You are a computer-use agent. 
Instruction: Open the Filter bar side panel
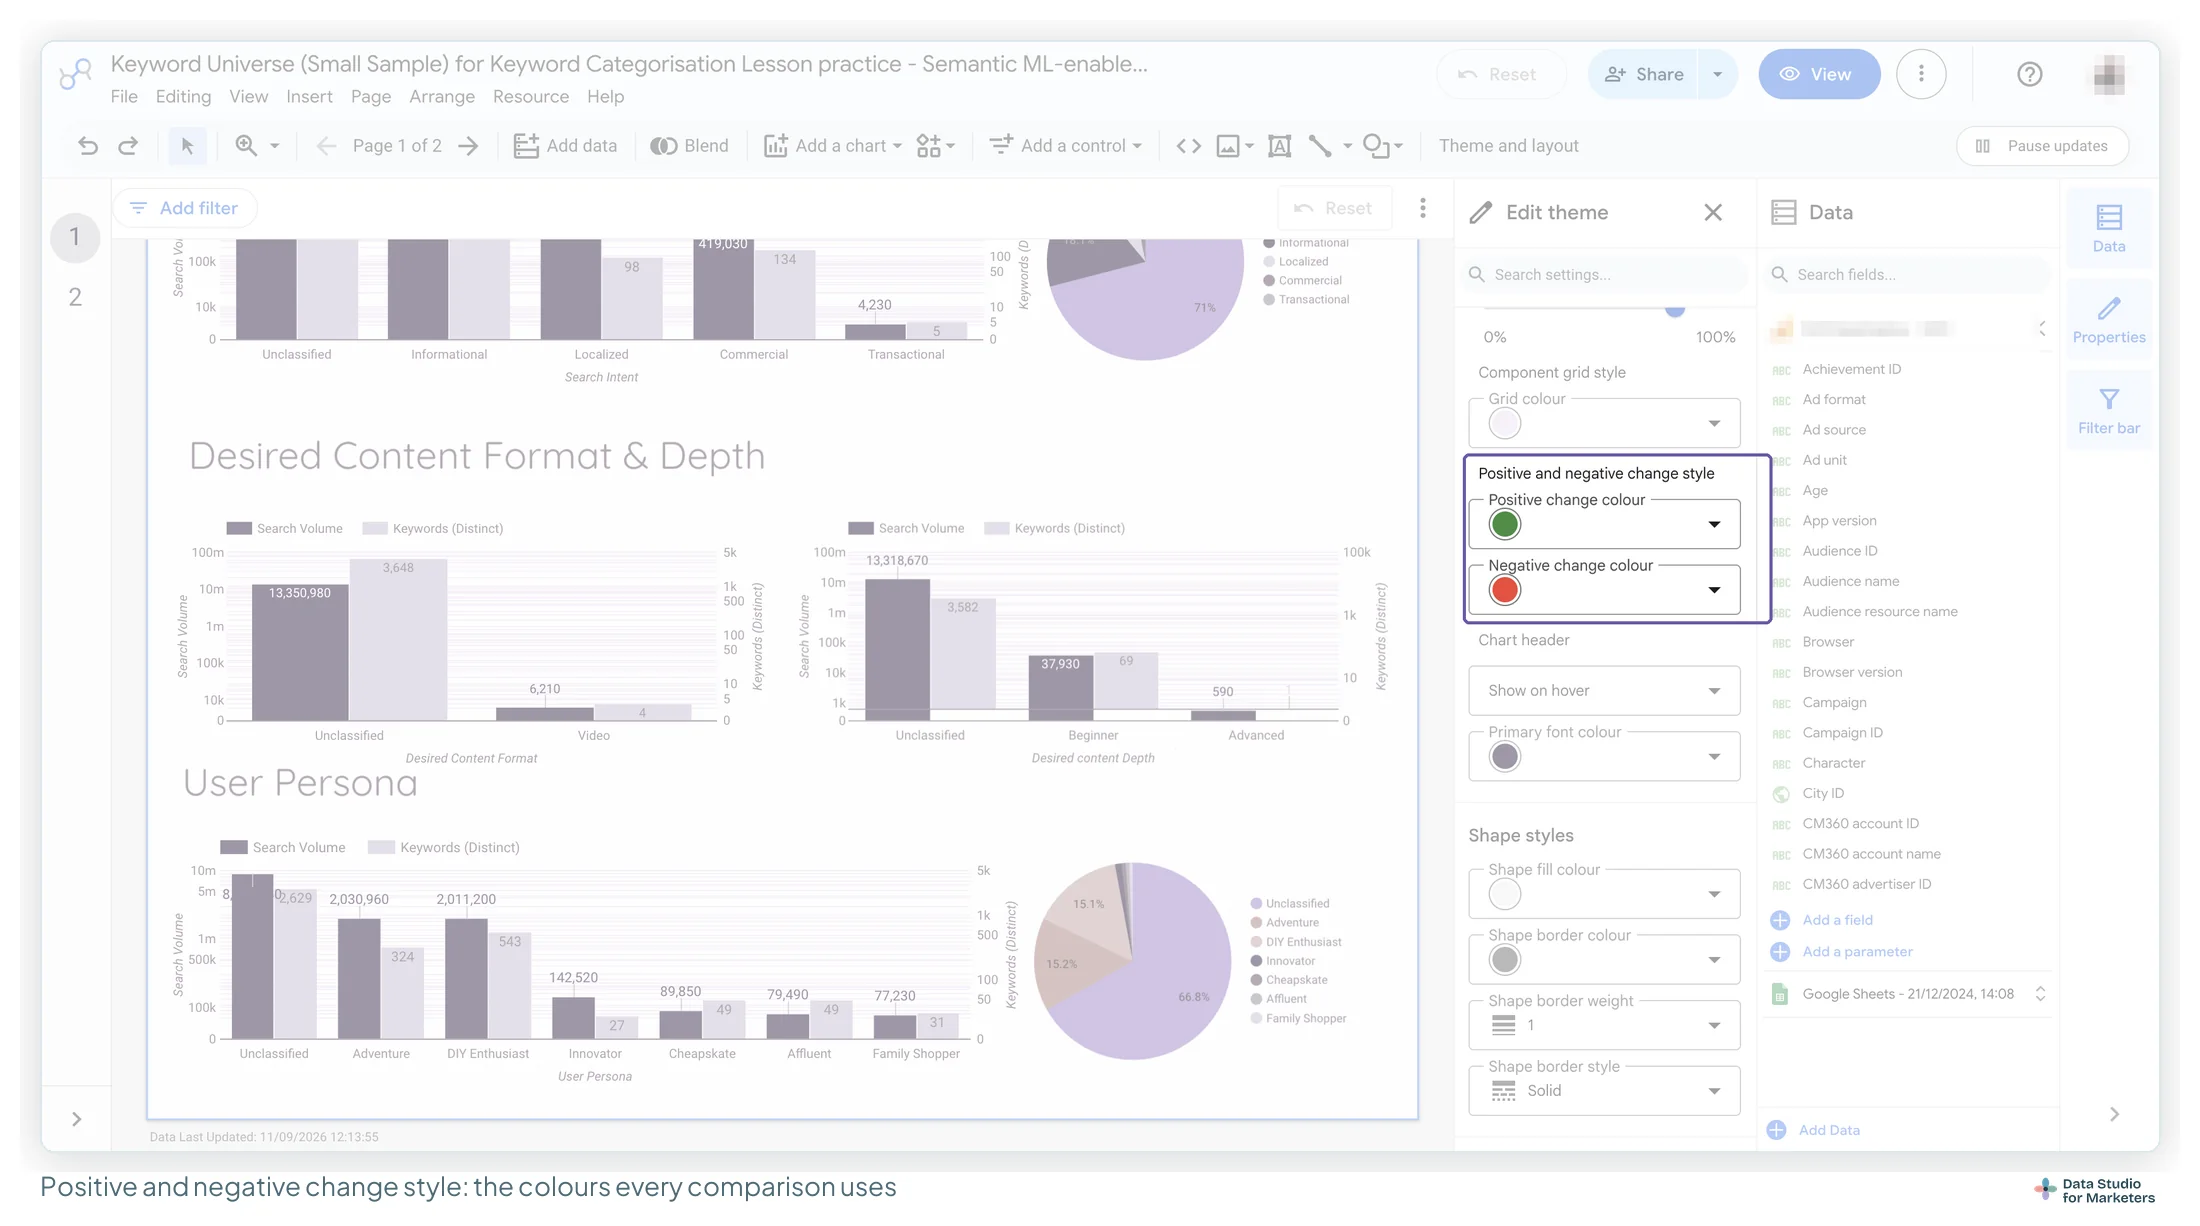point(2109,411)
